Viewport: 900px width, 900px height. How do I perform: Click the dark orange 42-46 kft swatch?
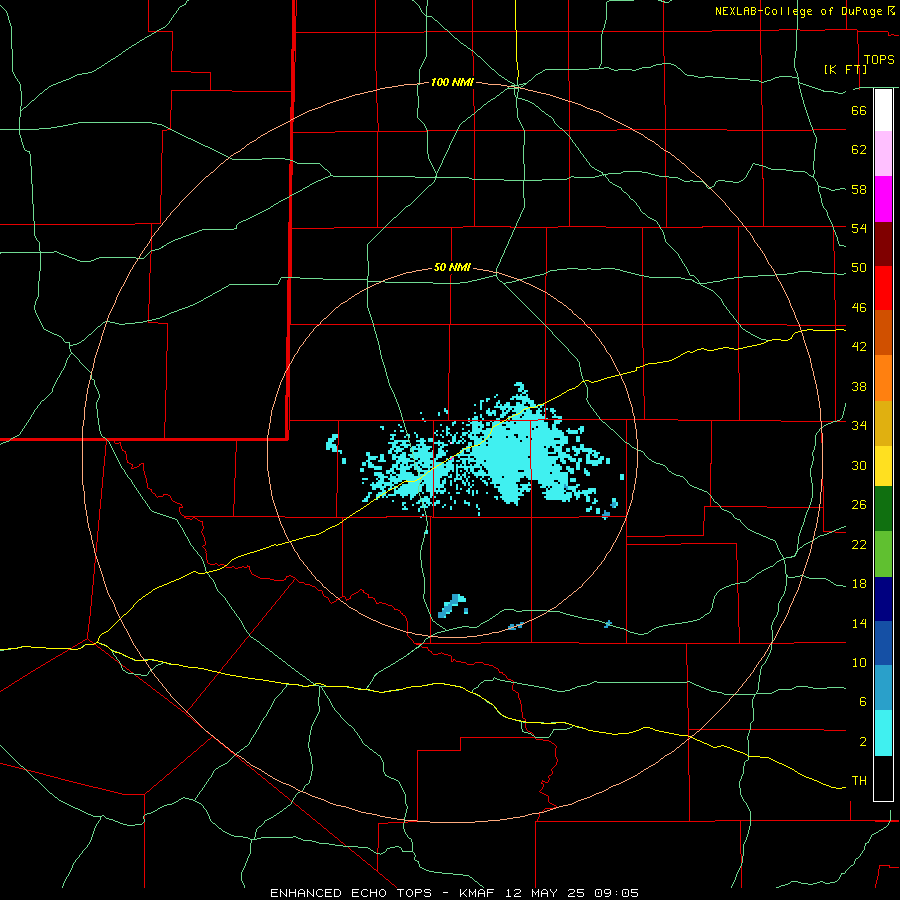[883, 333]
